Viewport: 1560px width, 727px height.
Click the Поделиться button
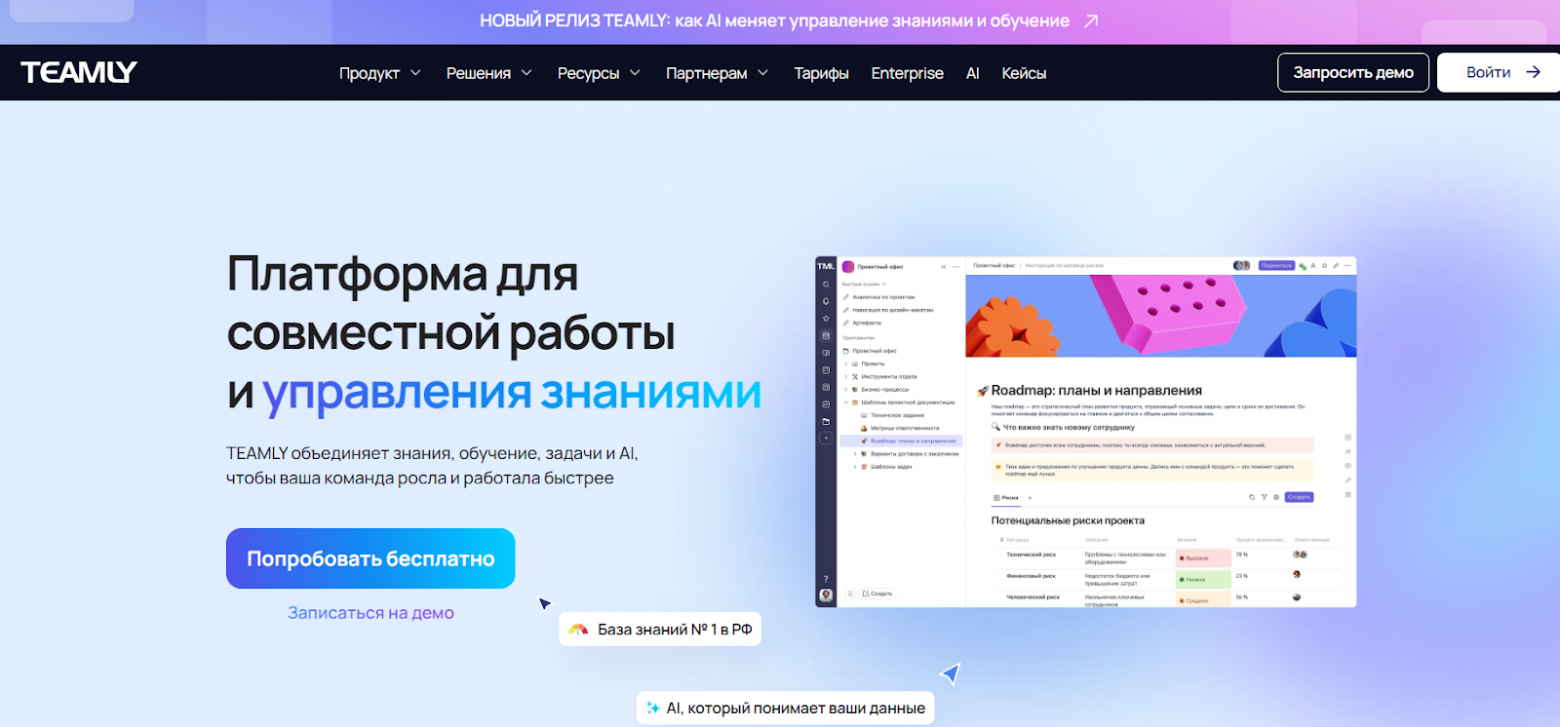click(1277, 265)
